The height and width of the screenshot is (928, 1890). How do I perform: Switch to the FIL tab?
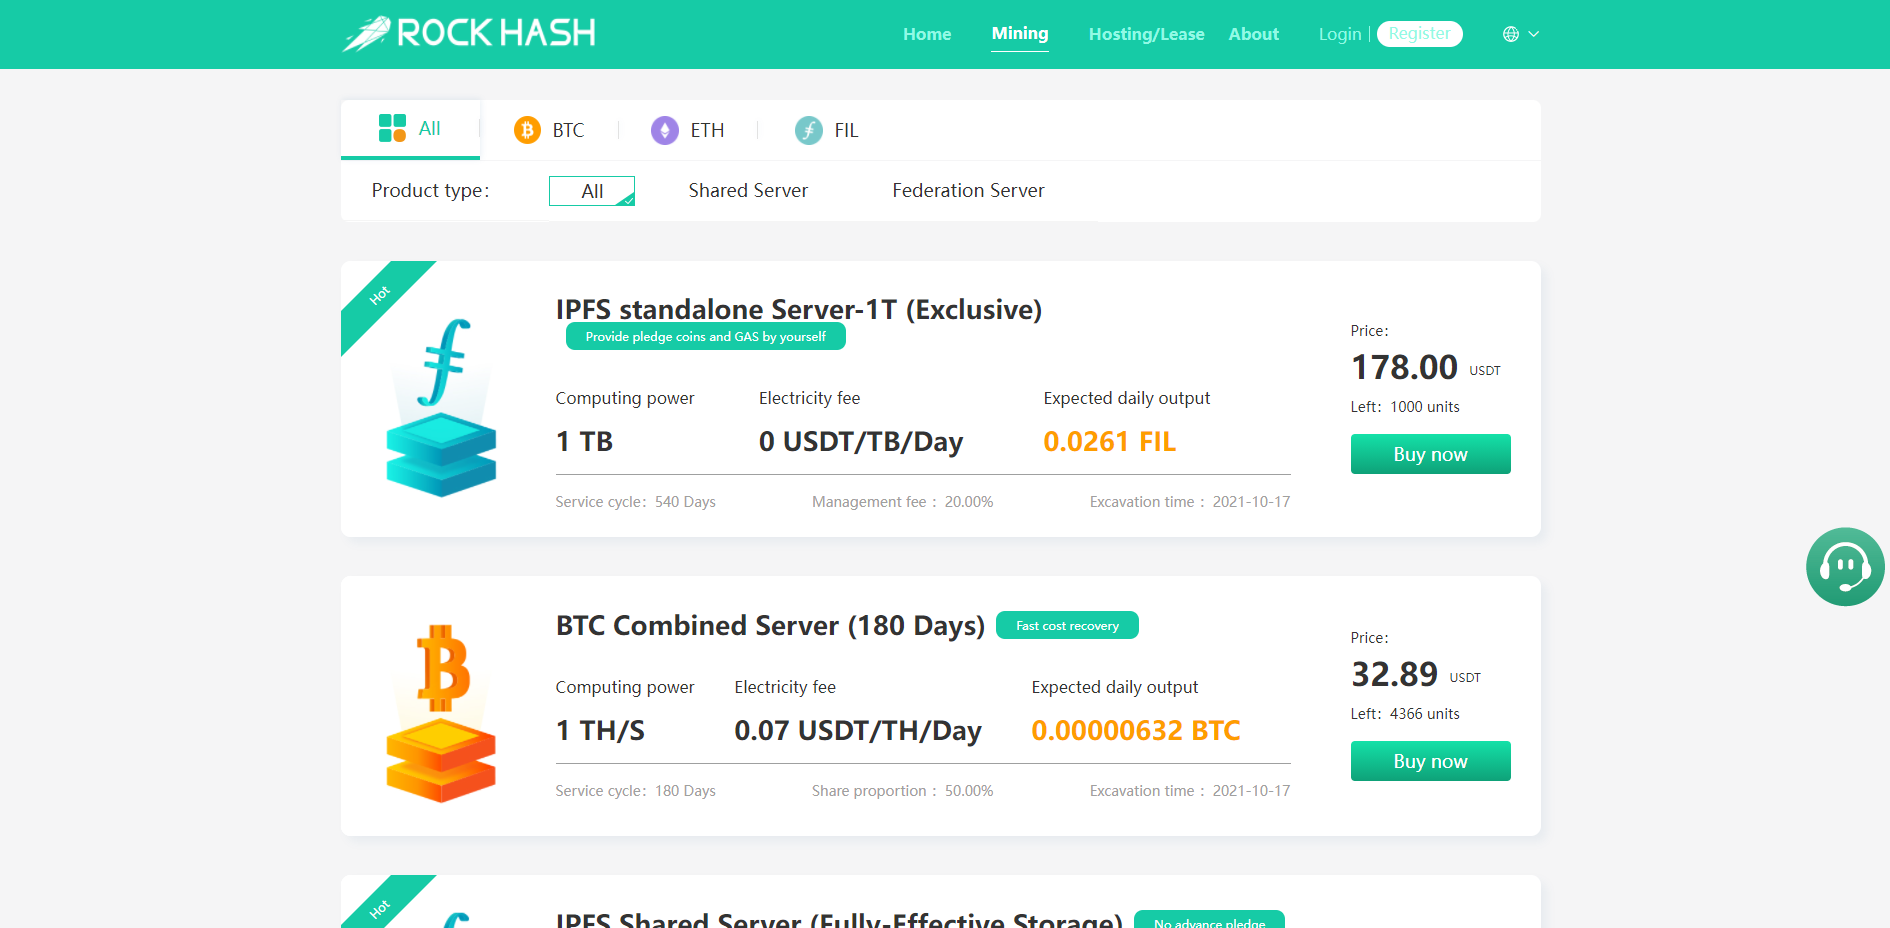(827, 130)
